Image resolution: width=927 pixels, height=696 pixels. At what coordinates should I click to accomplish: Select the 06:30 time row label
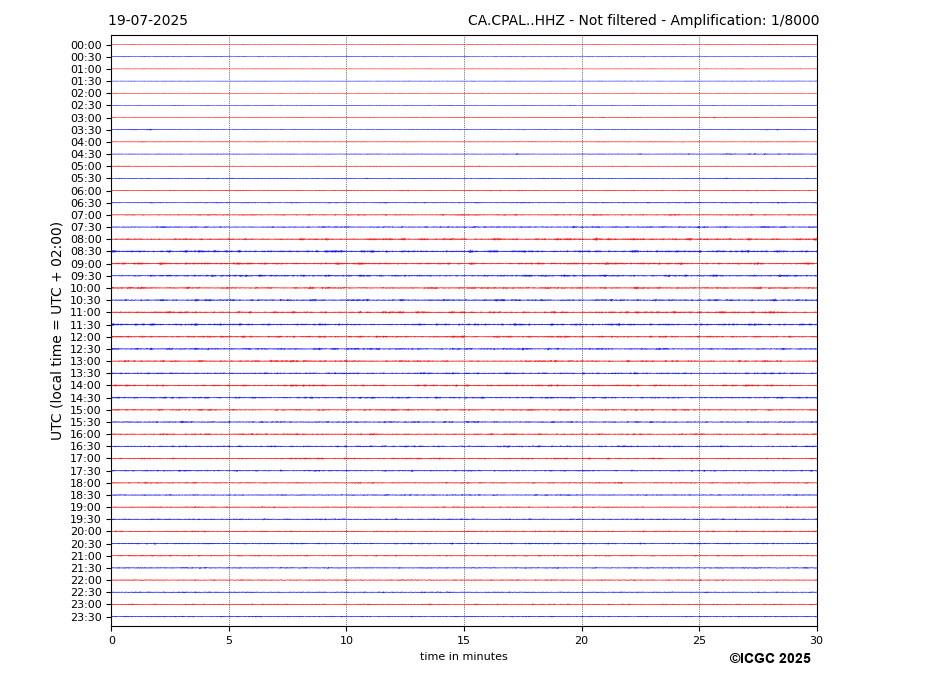click(x=86, y=203)
